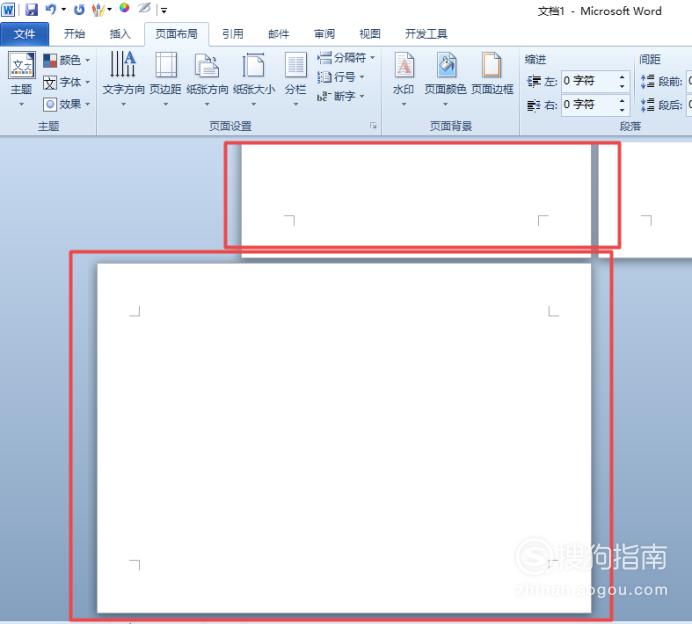Open theme 颜色 (Colors) dropdown
692x624 pixels.
pyautogui.click(x=67, y=60)
